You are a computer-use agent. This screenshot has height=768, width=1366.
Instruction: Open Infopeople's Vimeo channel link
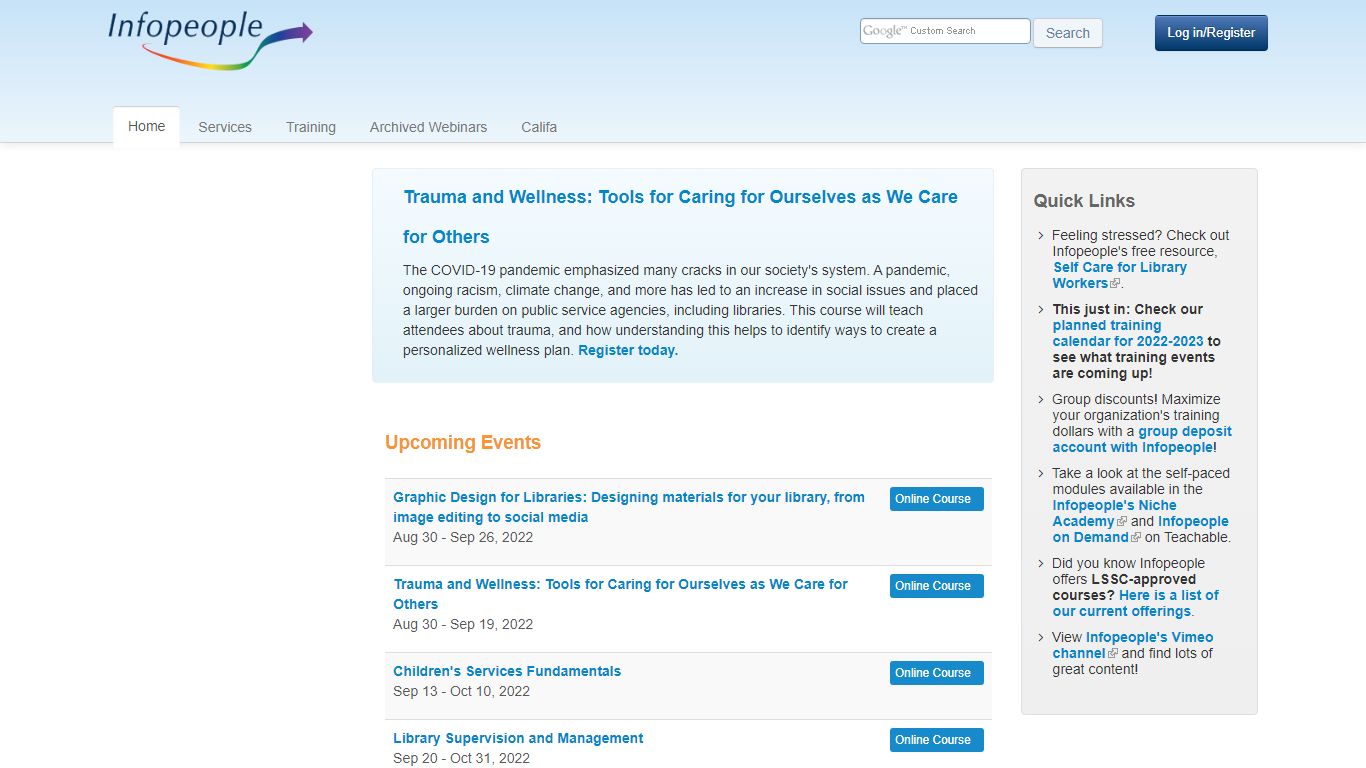(x=1132, y=645)
